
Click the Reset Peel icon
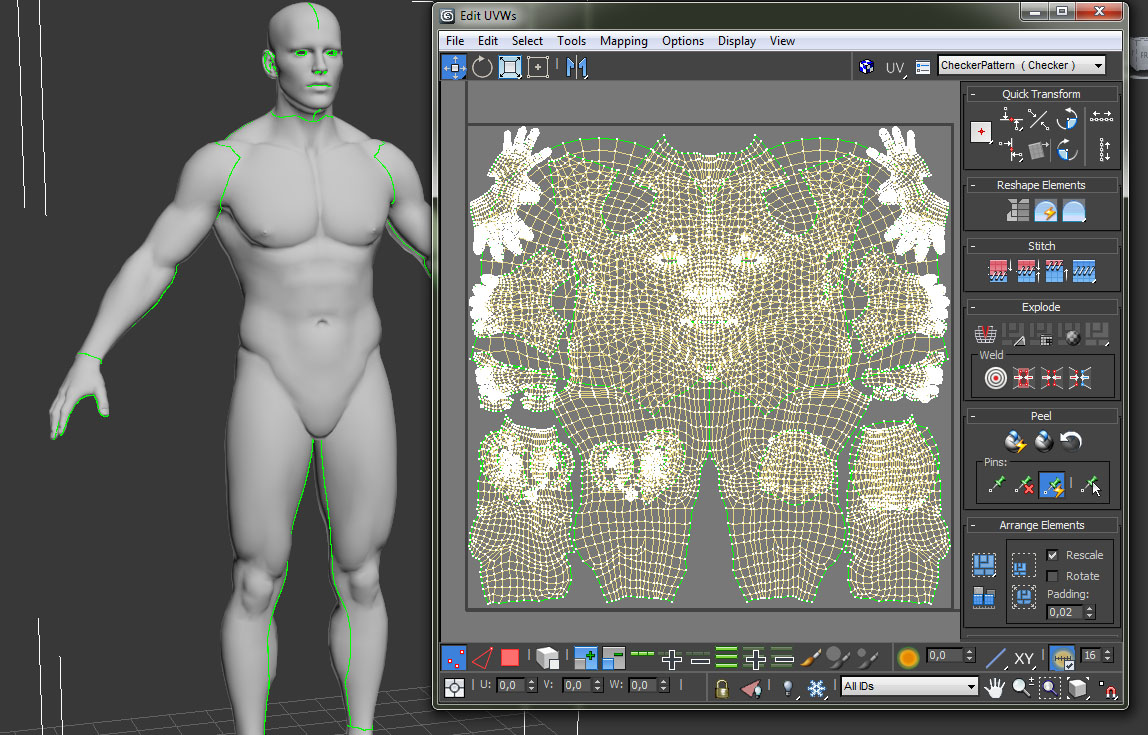(1071, 441)
